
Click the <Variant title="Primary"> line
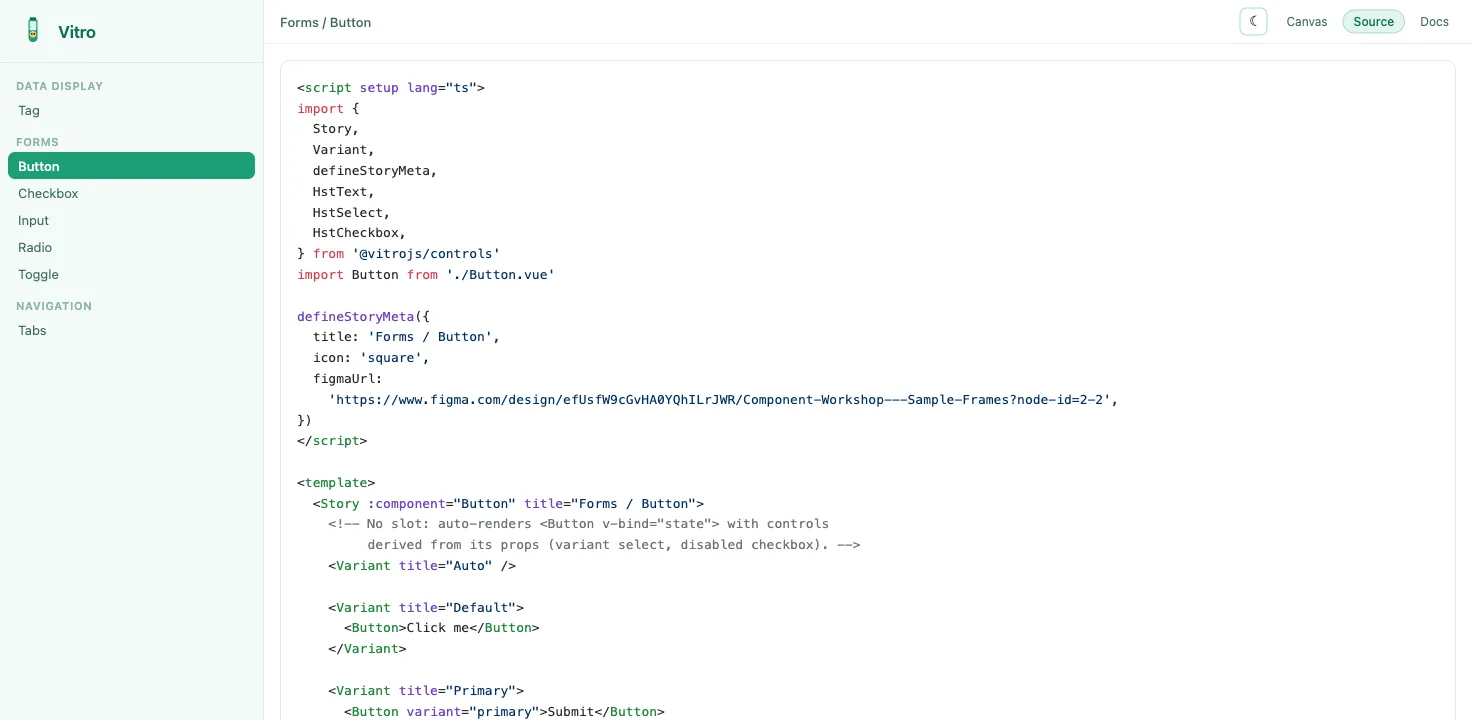426,691
